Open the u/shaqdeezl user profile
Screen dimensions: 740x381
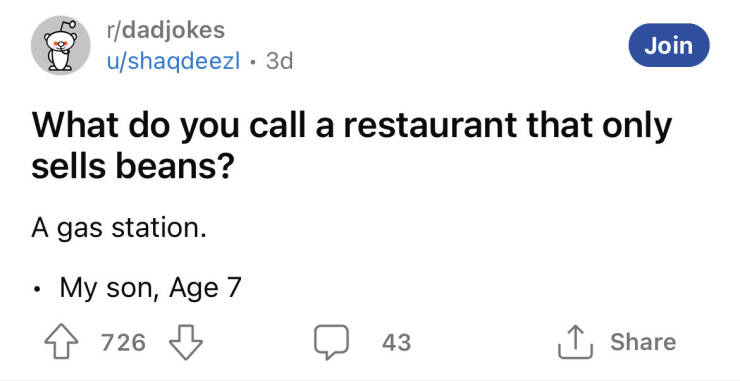coord(173,61)
